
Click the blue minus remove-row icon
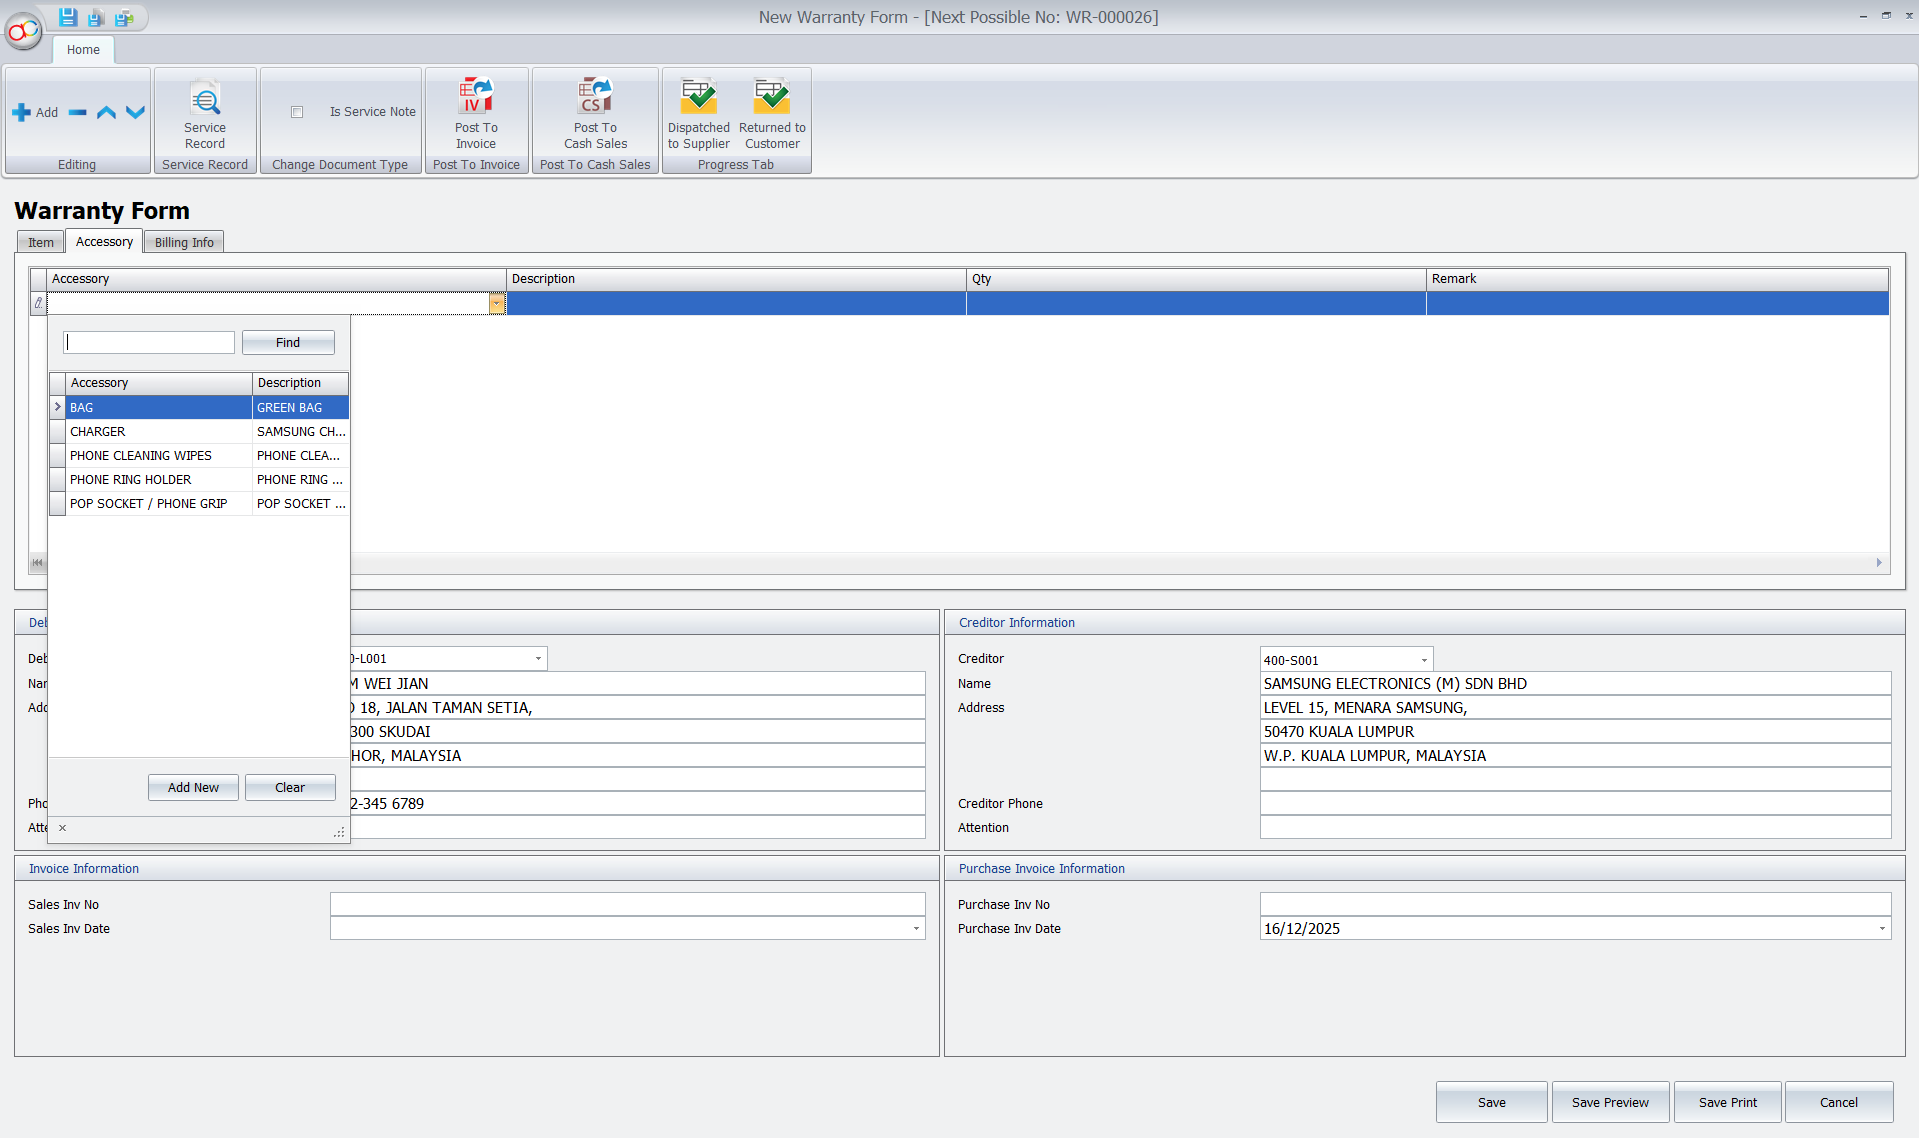[x=78, y=113]
